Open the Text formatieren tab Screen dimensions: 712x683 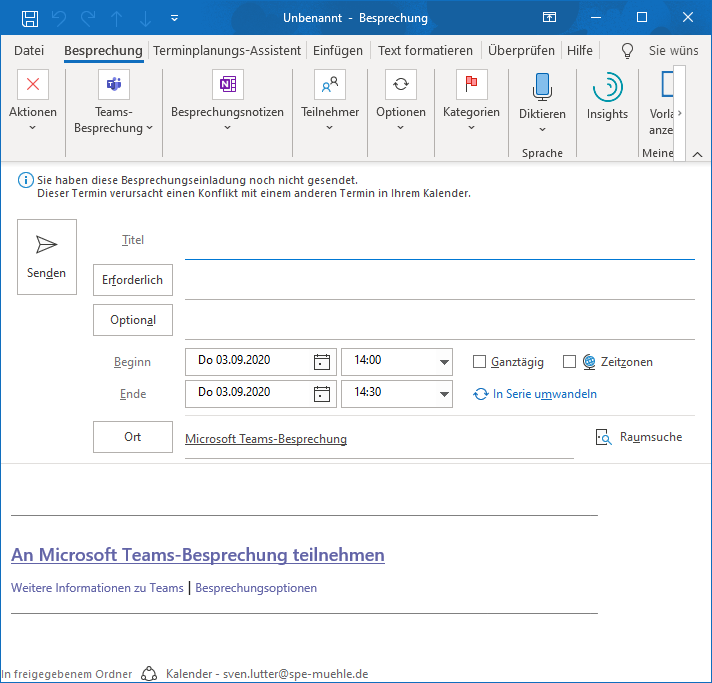(x=425, y=50)
